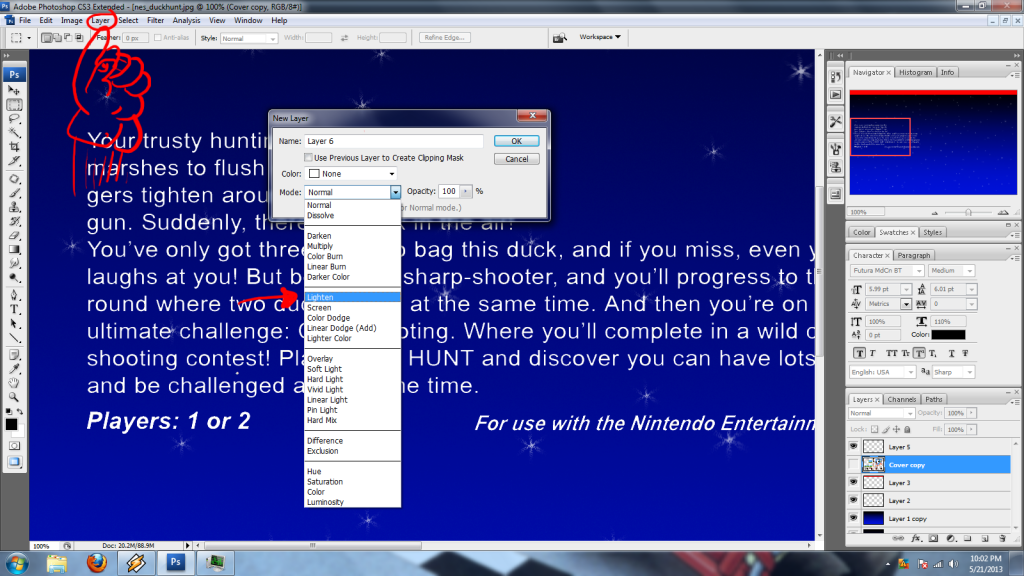Pick the Crop tool in toolbox

(15, 146)
